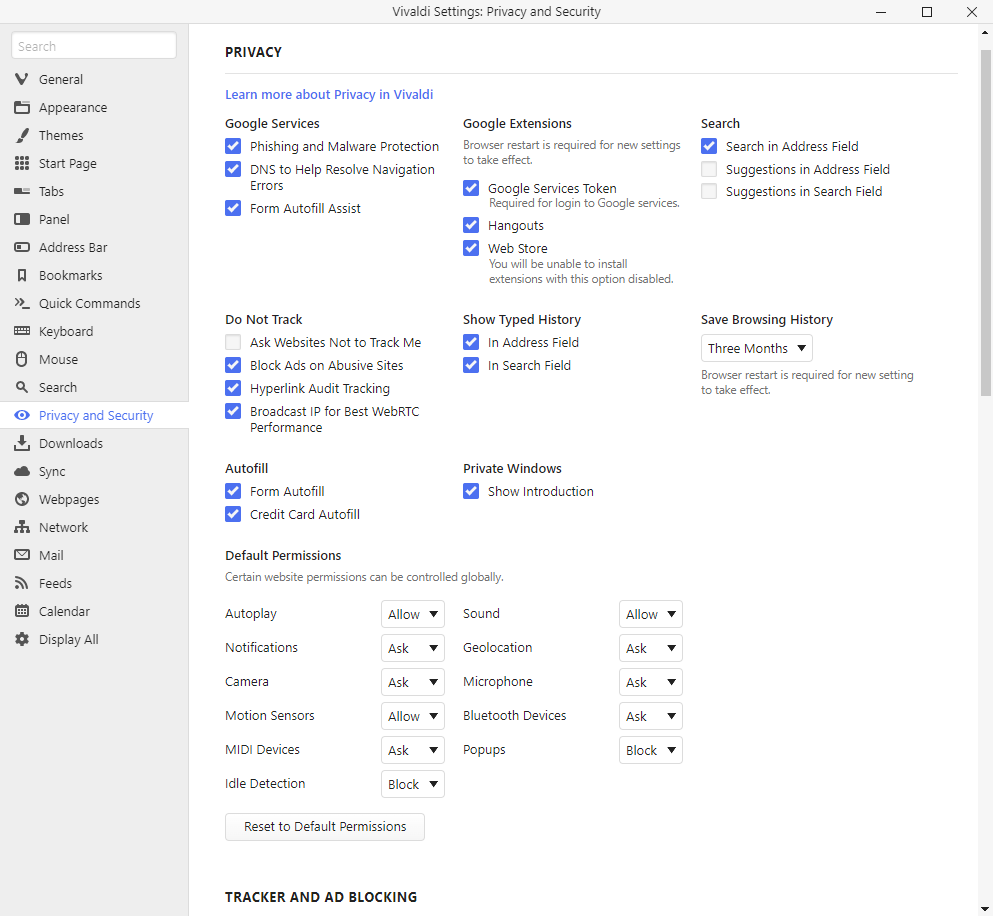Open the Popups permission dropdown

point(651,750)
